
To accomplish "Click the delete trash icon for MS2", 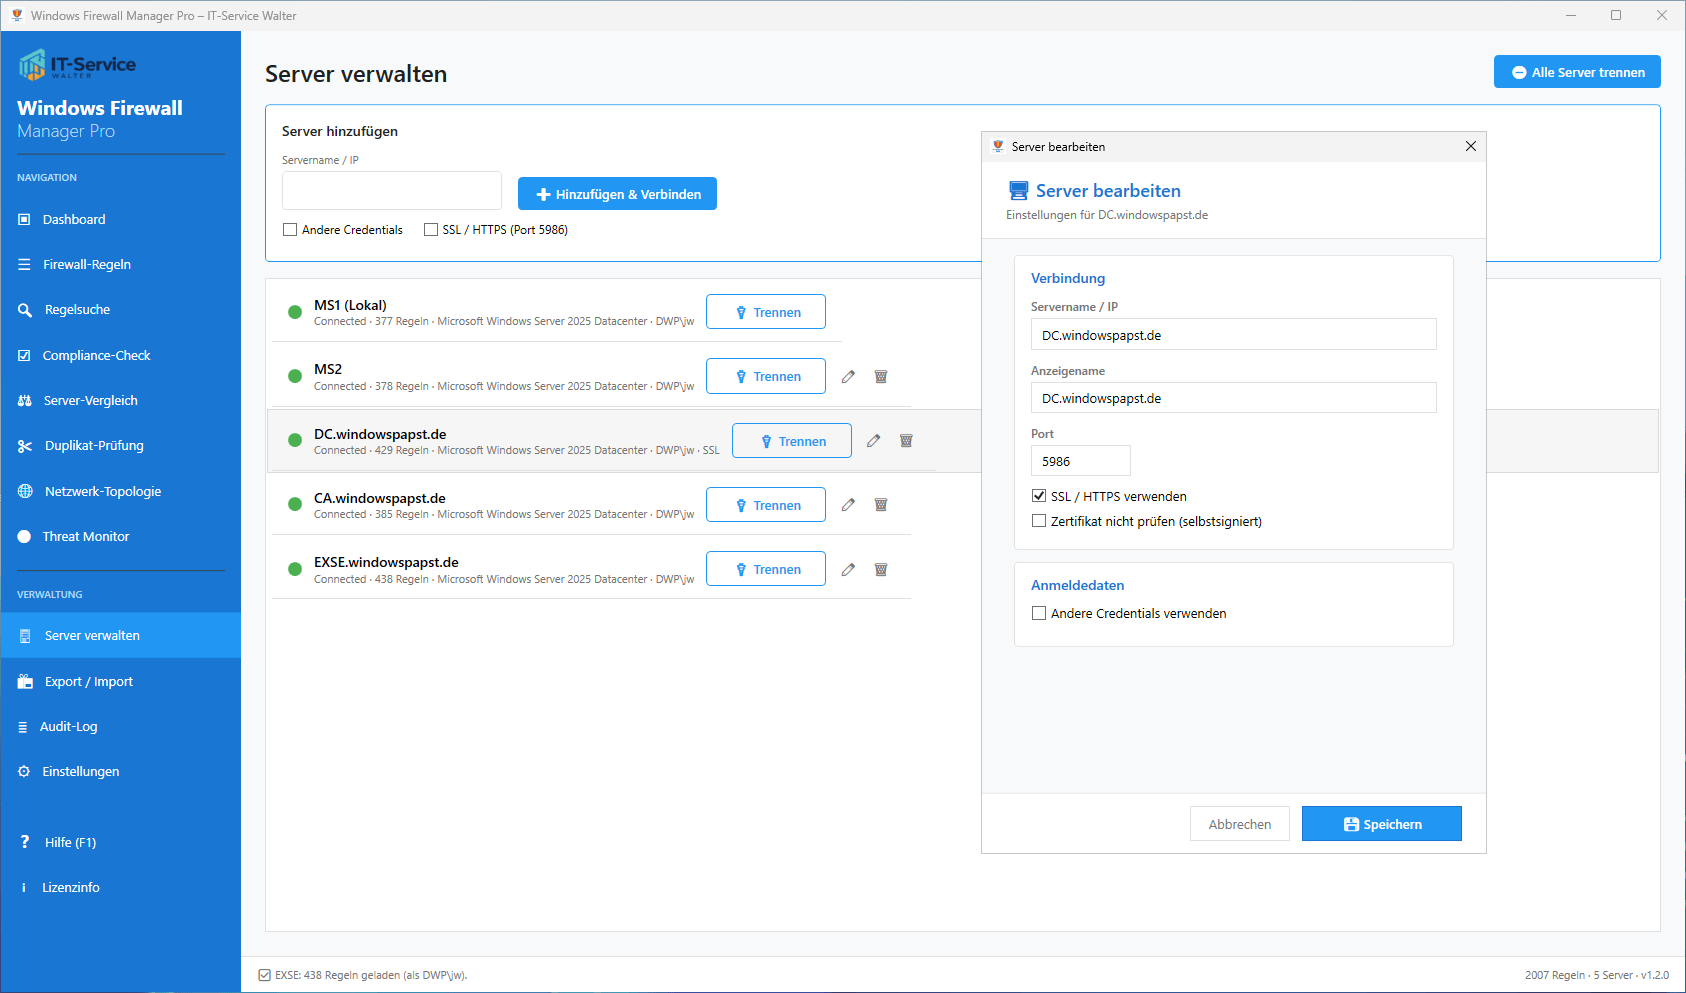I will coord(881,377).
